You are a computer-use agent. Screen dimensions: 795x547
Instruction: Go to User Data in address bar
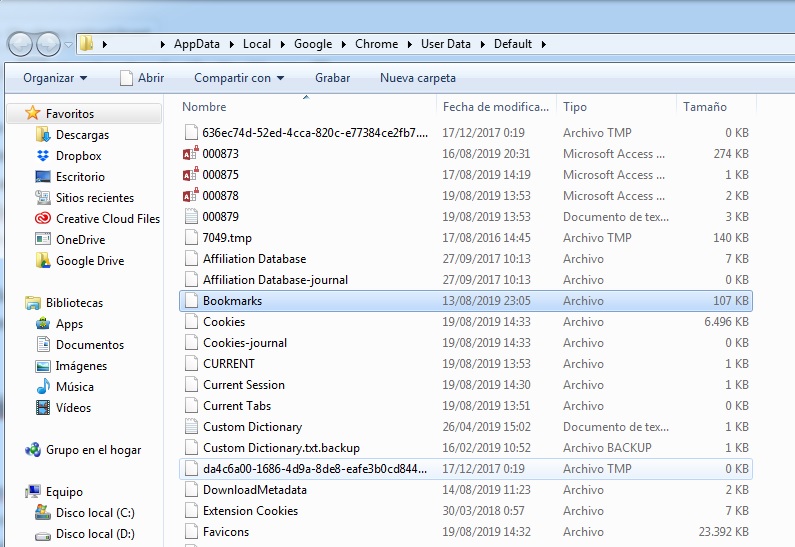tap(446, 44)
